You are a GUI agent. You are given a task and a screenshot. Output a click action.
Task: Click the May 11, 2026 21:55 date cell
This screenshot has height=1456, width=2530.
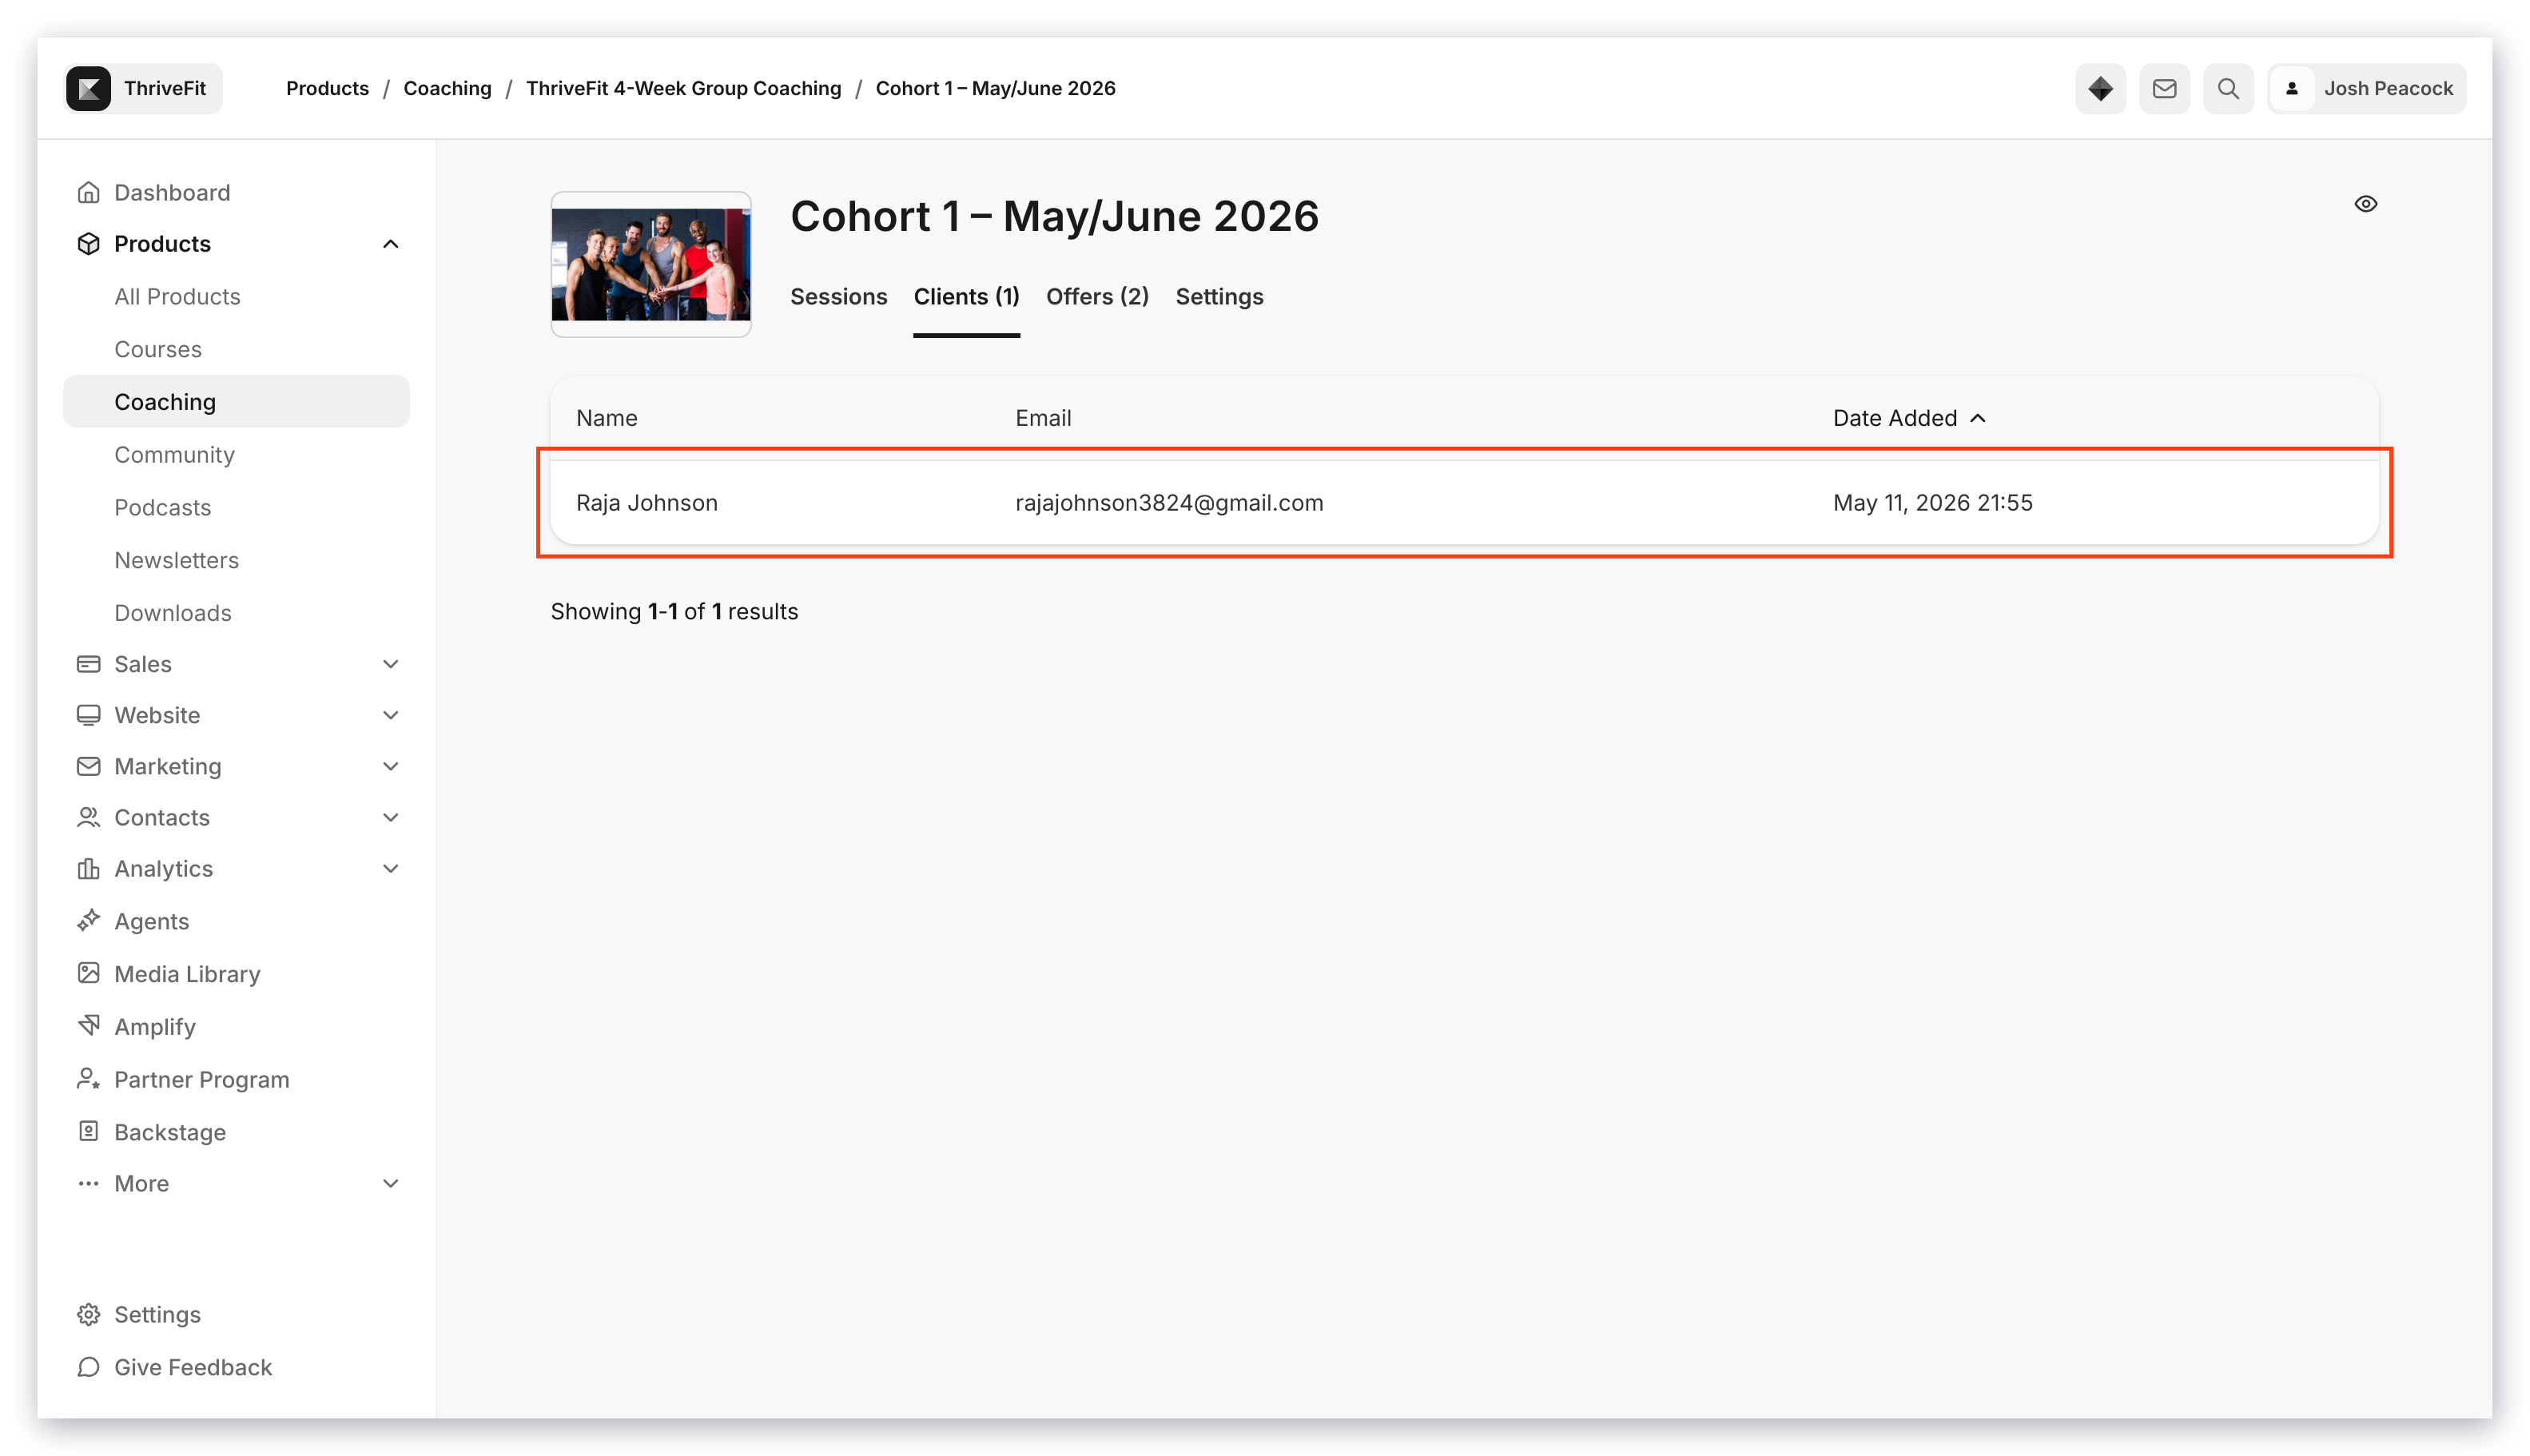pos(1932,503)
